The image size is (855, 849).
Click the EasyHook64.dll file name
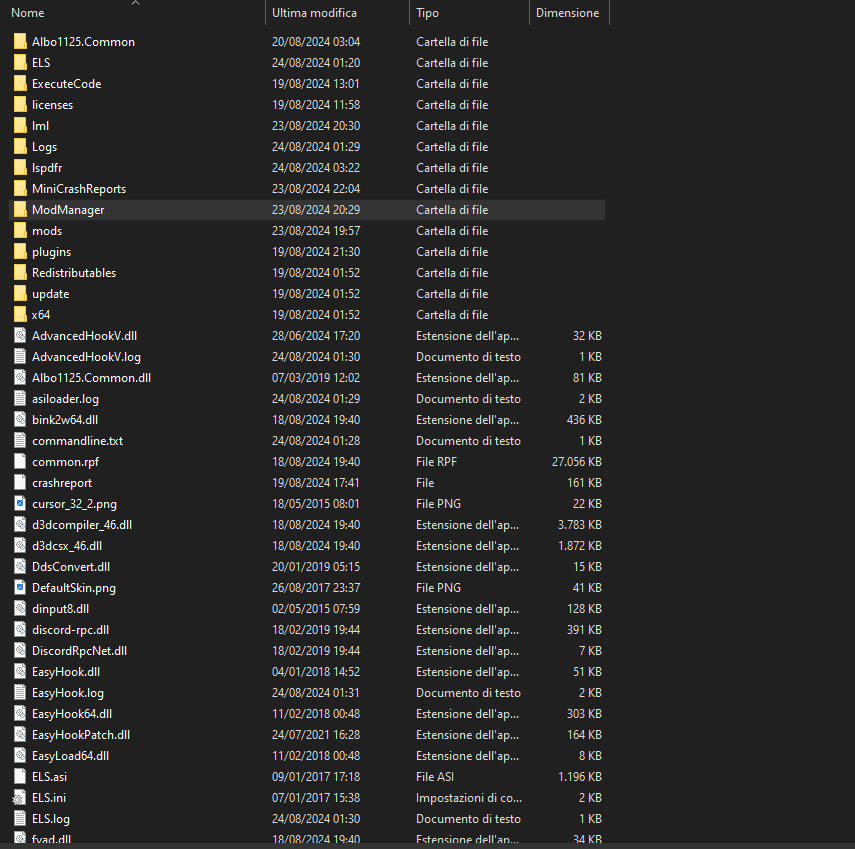(72, 714)
